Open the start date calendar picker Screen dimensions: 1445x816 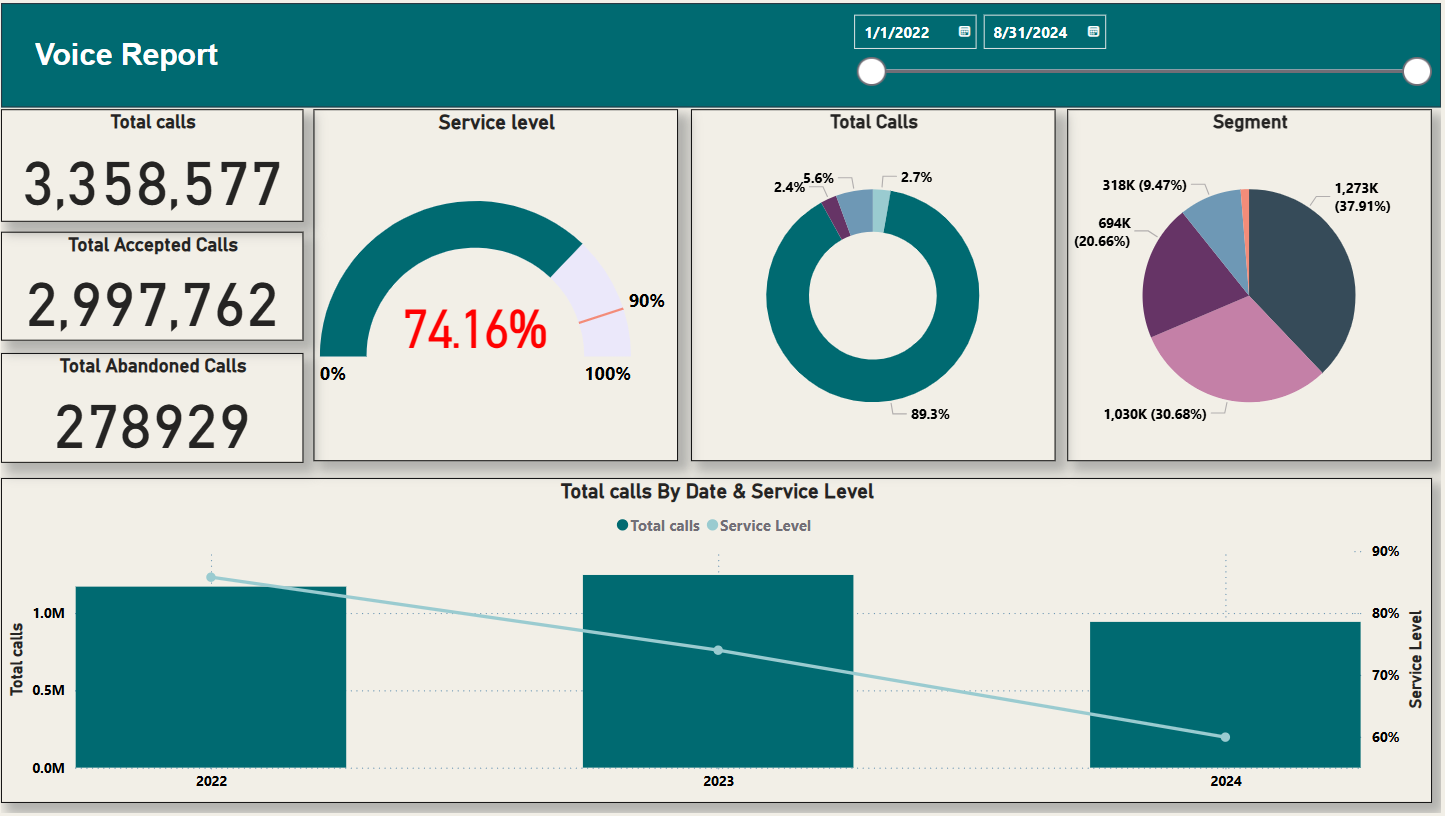(x=963, y=31)
